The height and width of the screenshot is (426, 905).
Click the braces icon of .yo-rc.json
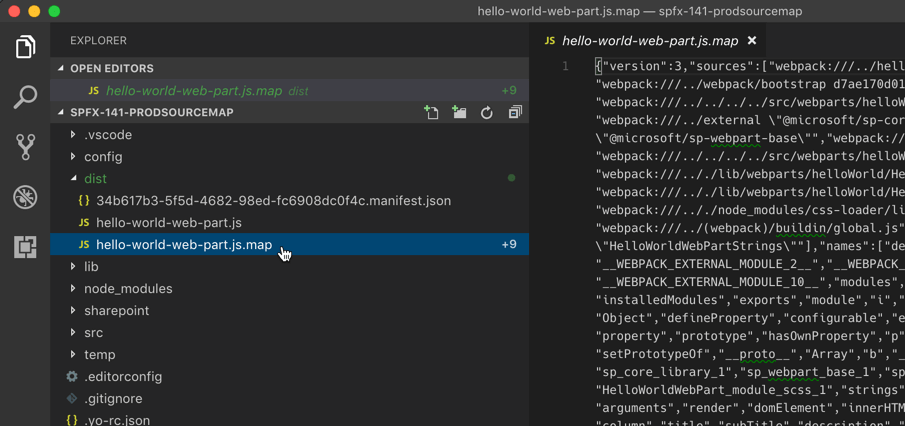click(x=72, y=420)
